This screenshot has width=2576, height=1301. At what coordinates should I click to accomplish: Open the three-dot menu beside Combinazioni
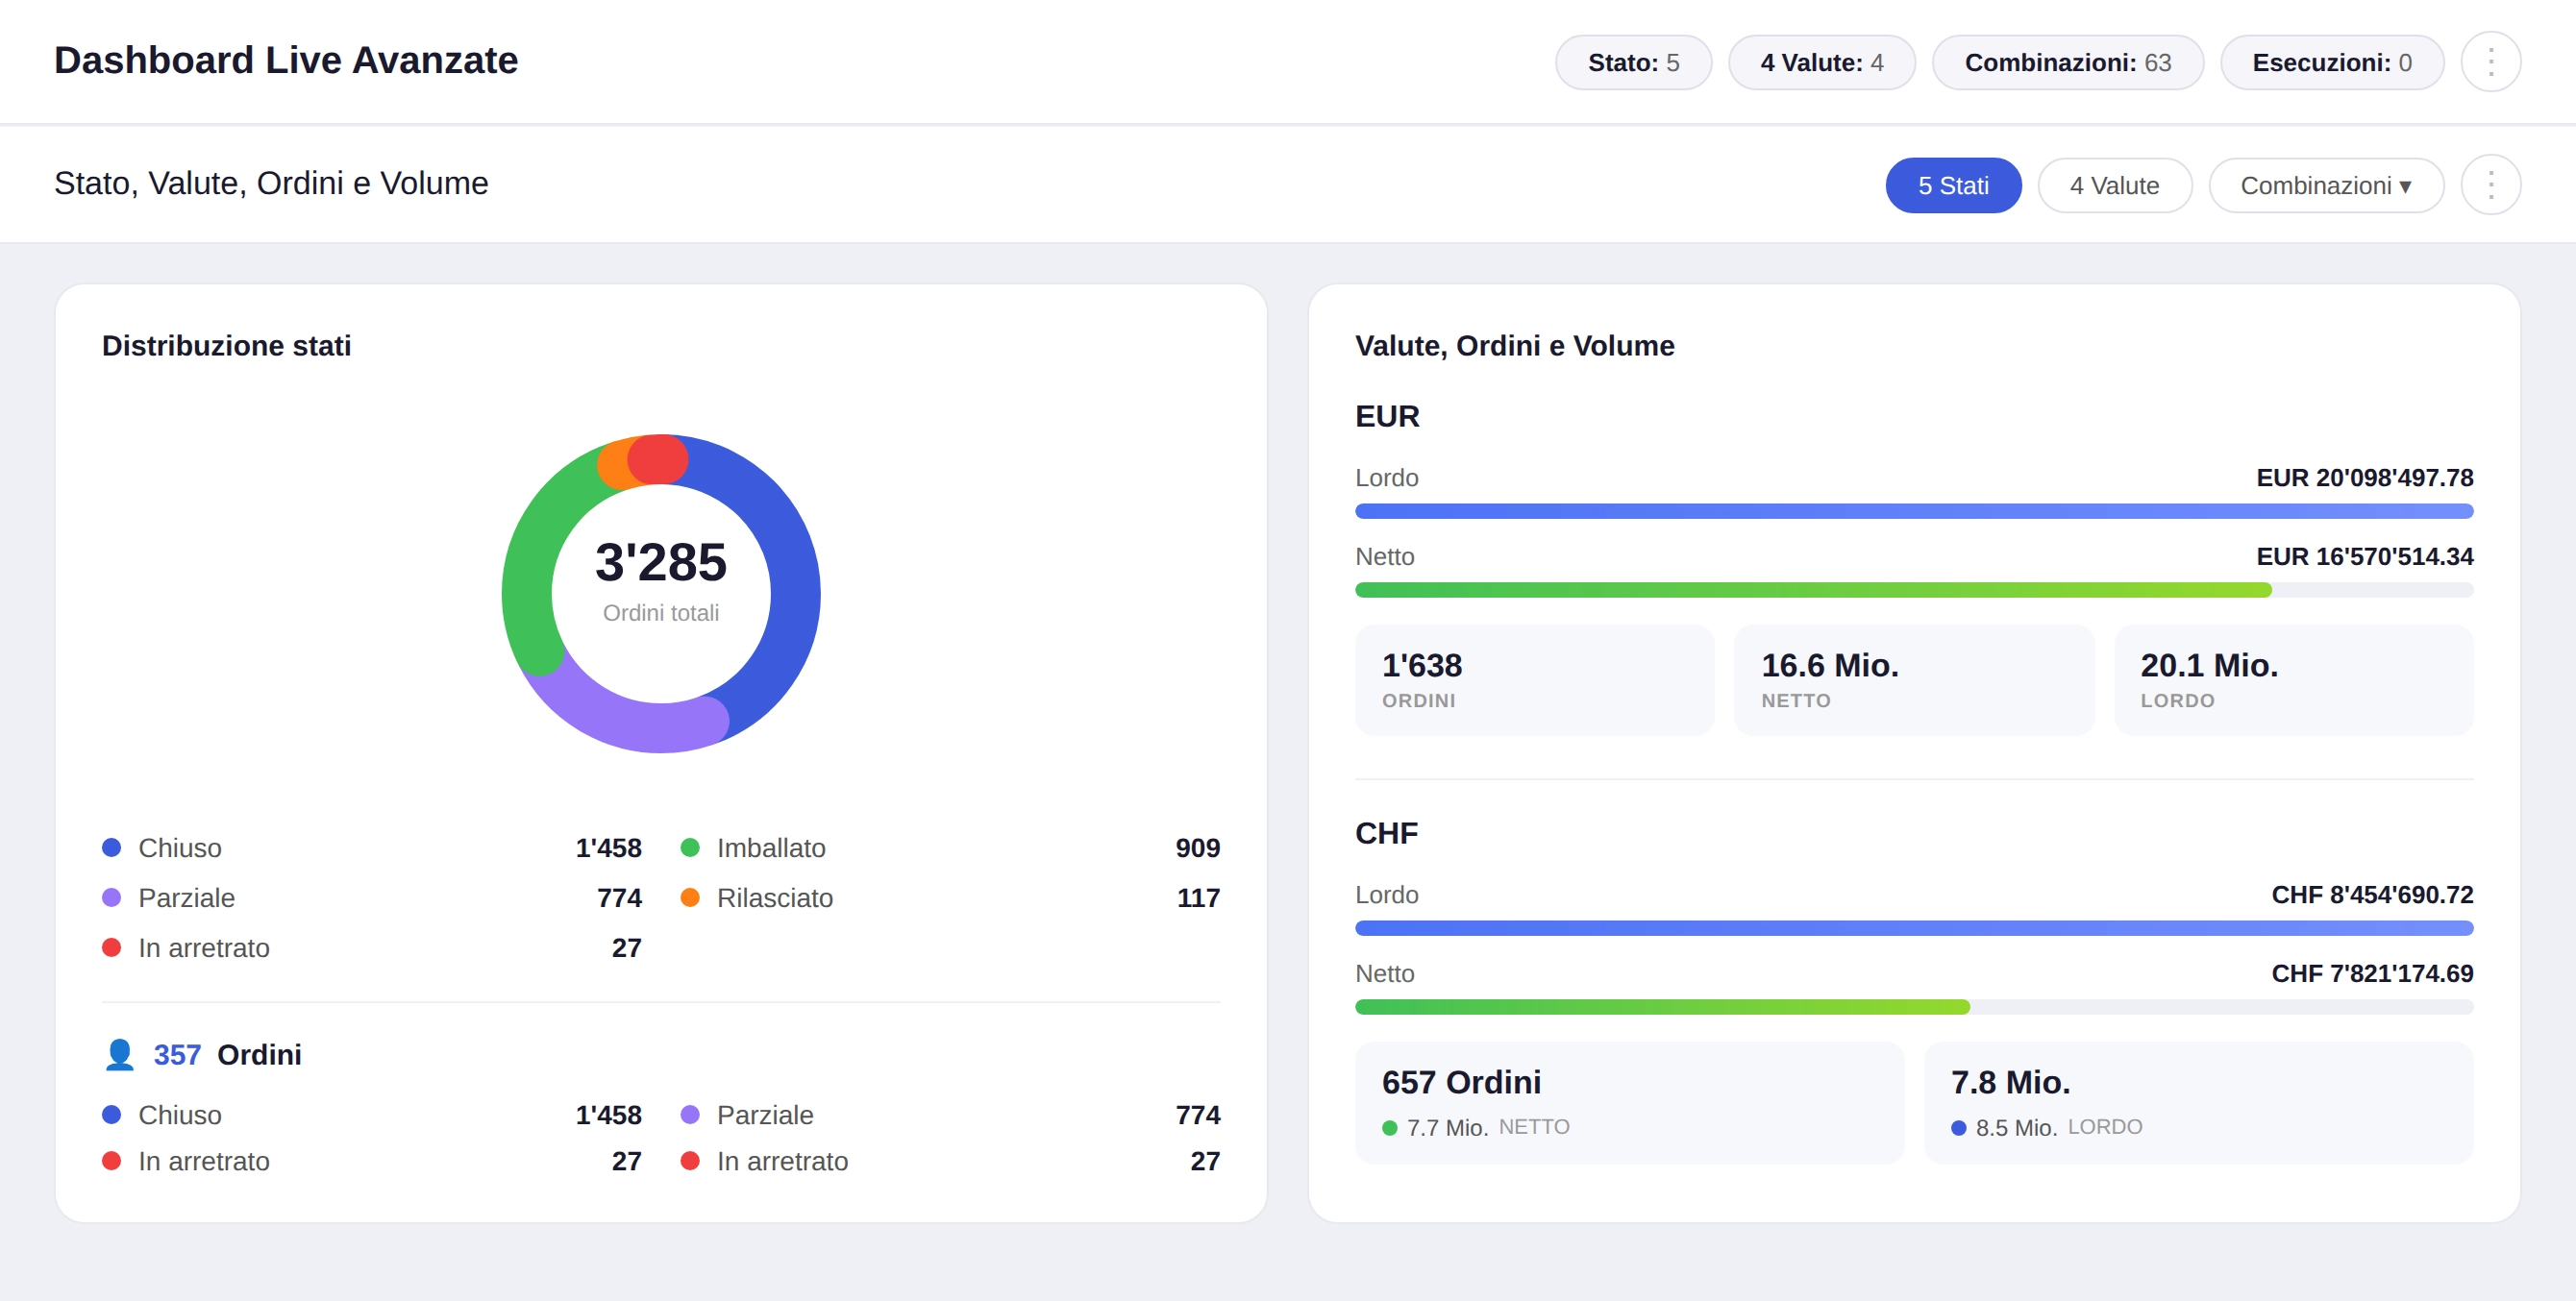(2490, 184)
